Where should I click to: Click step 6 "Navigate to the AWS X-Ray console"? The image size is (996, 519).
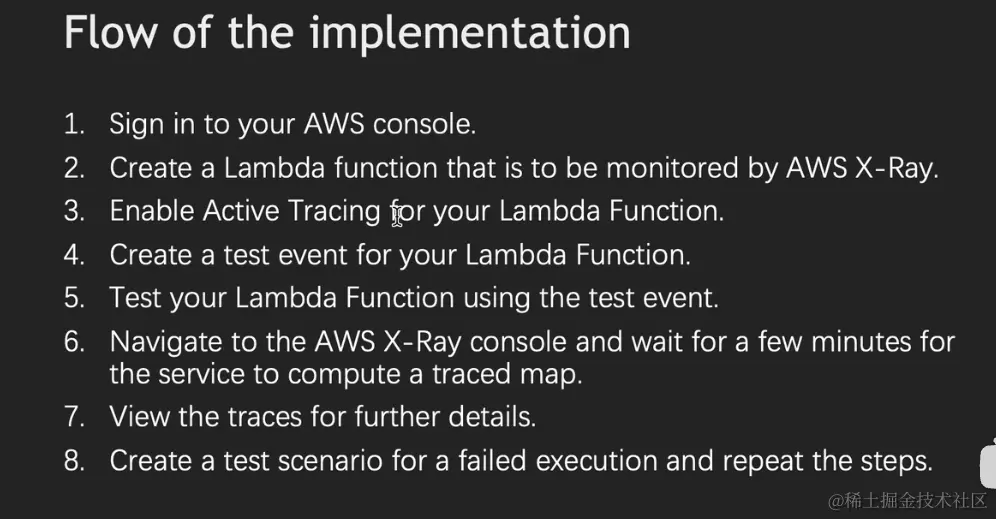coord(532,342)
